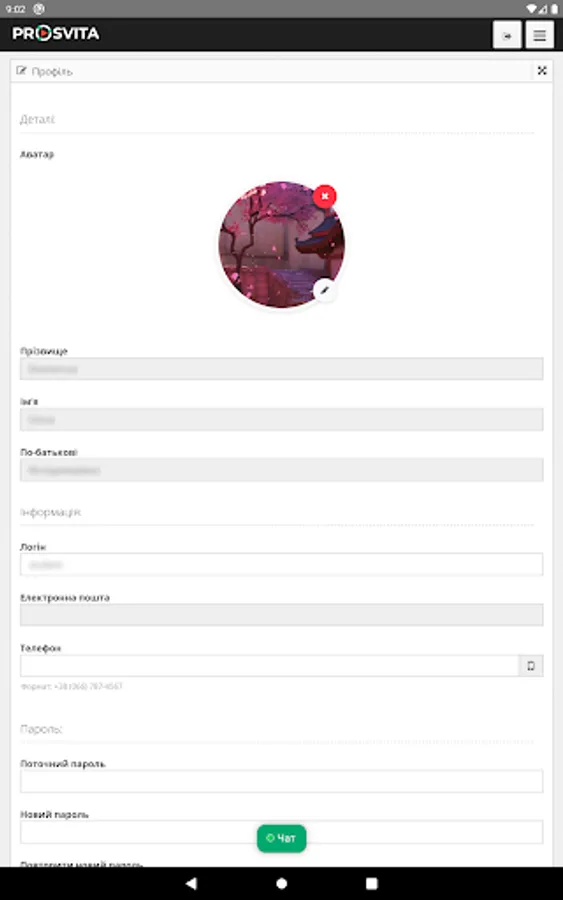Viewport: 563px width, 900px height.
Task: Click the phone icon beside Телефон field
Action: pos(531,666)
